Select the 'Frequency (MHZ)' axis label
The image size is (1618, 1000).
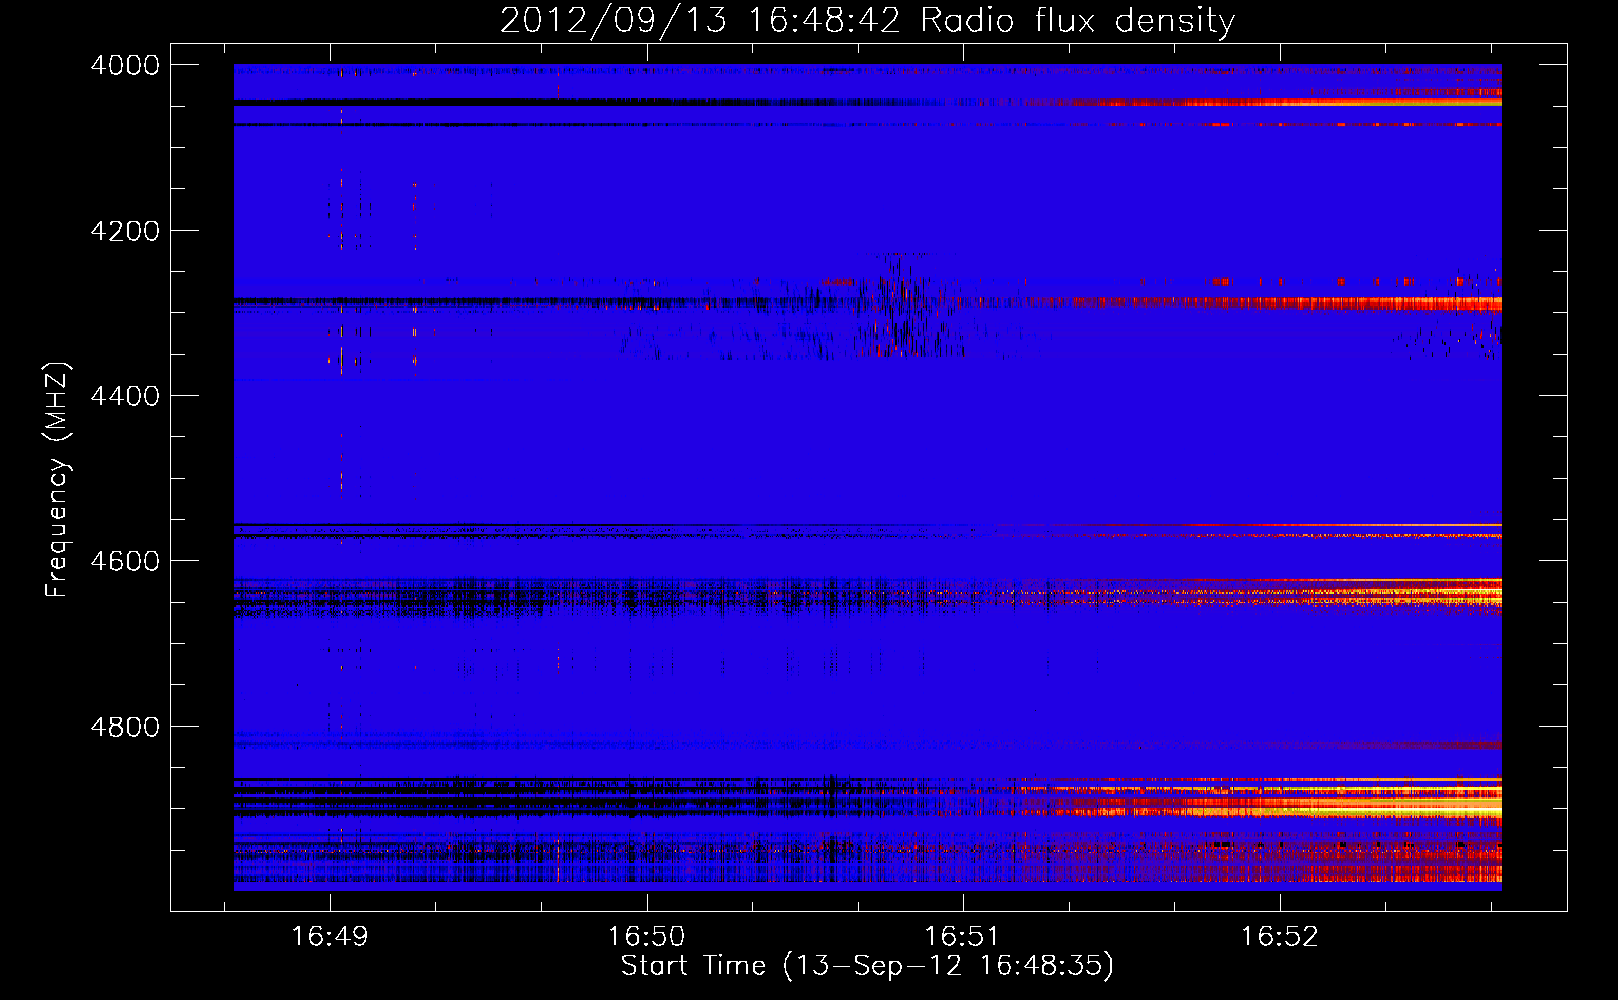[57, 480]
